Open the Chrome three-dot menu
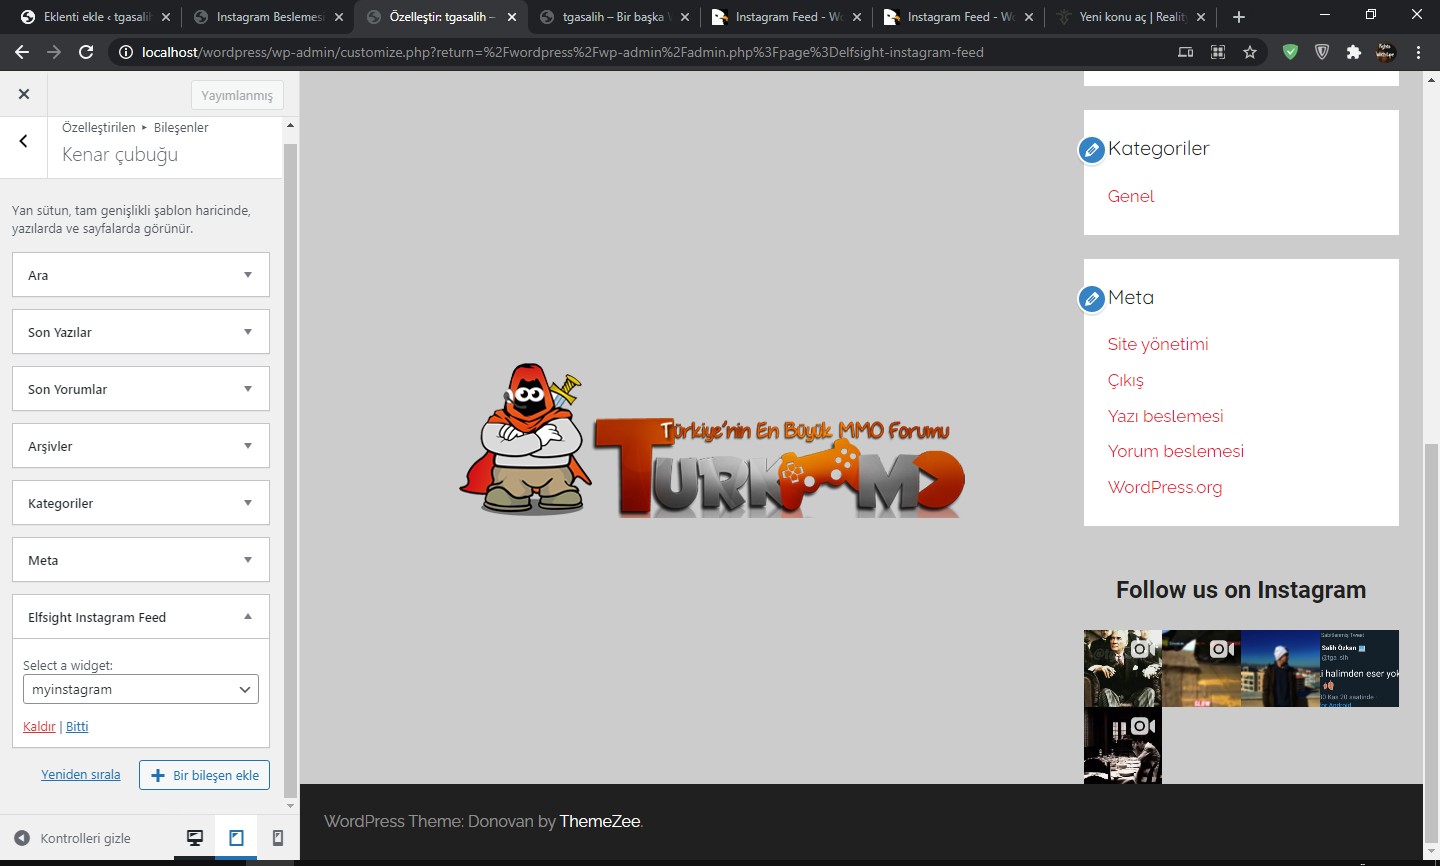The width and height of the screenshot is (1440, 866). 1418,52
